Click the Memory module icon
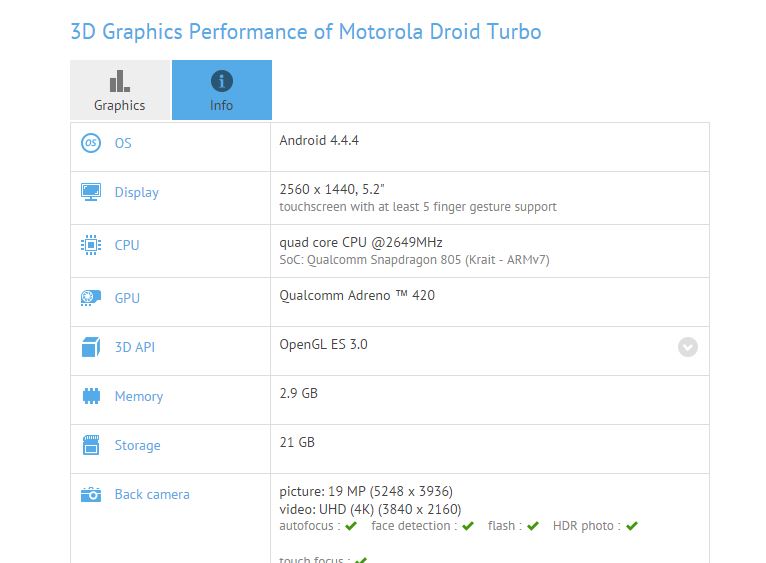The height and width of the screenshot is (563, 766). 91,396
